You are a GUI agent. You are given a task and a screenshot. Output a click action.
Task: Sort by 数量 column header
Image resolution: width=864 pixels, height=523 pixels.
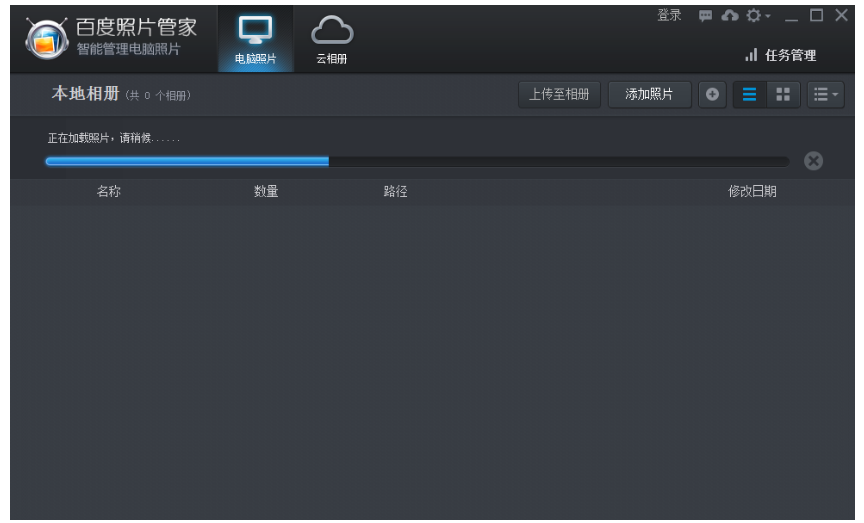(x=266, y=191)
